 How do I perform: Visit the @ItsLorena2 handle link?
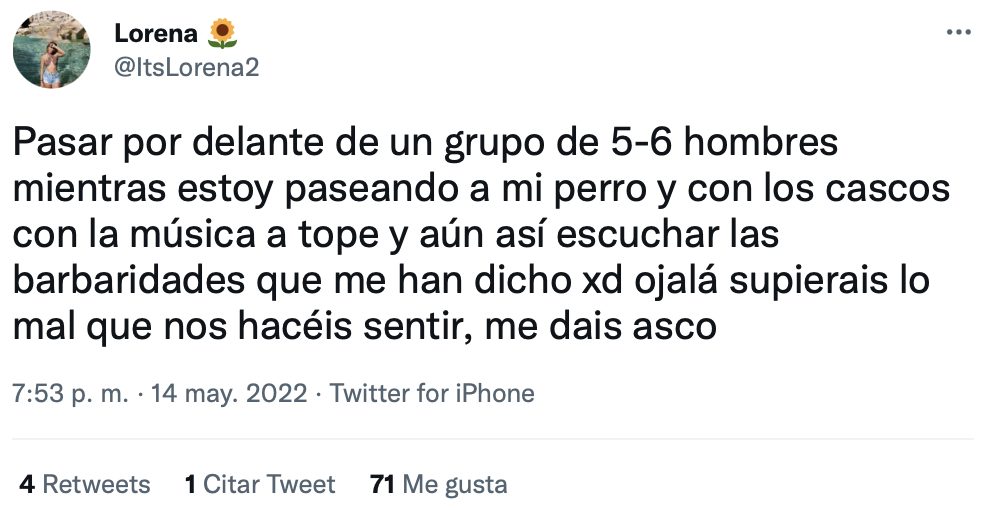pyautogui.click(x=187, y=65)
